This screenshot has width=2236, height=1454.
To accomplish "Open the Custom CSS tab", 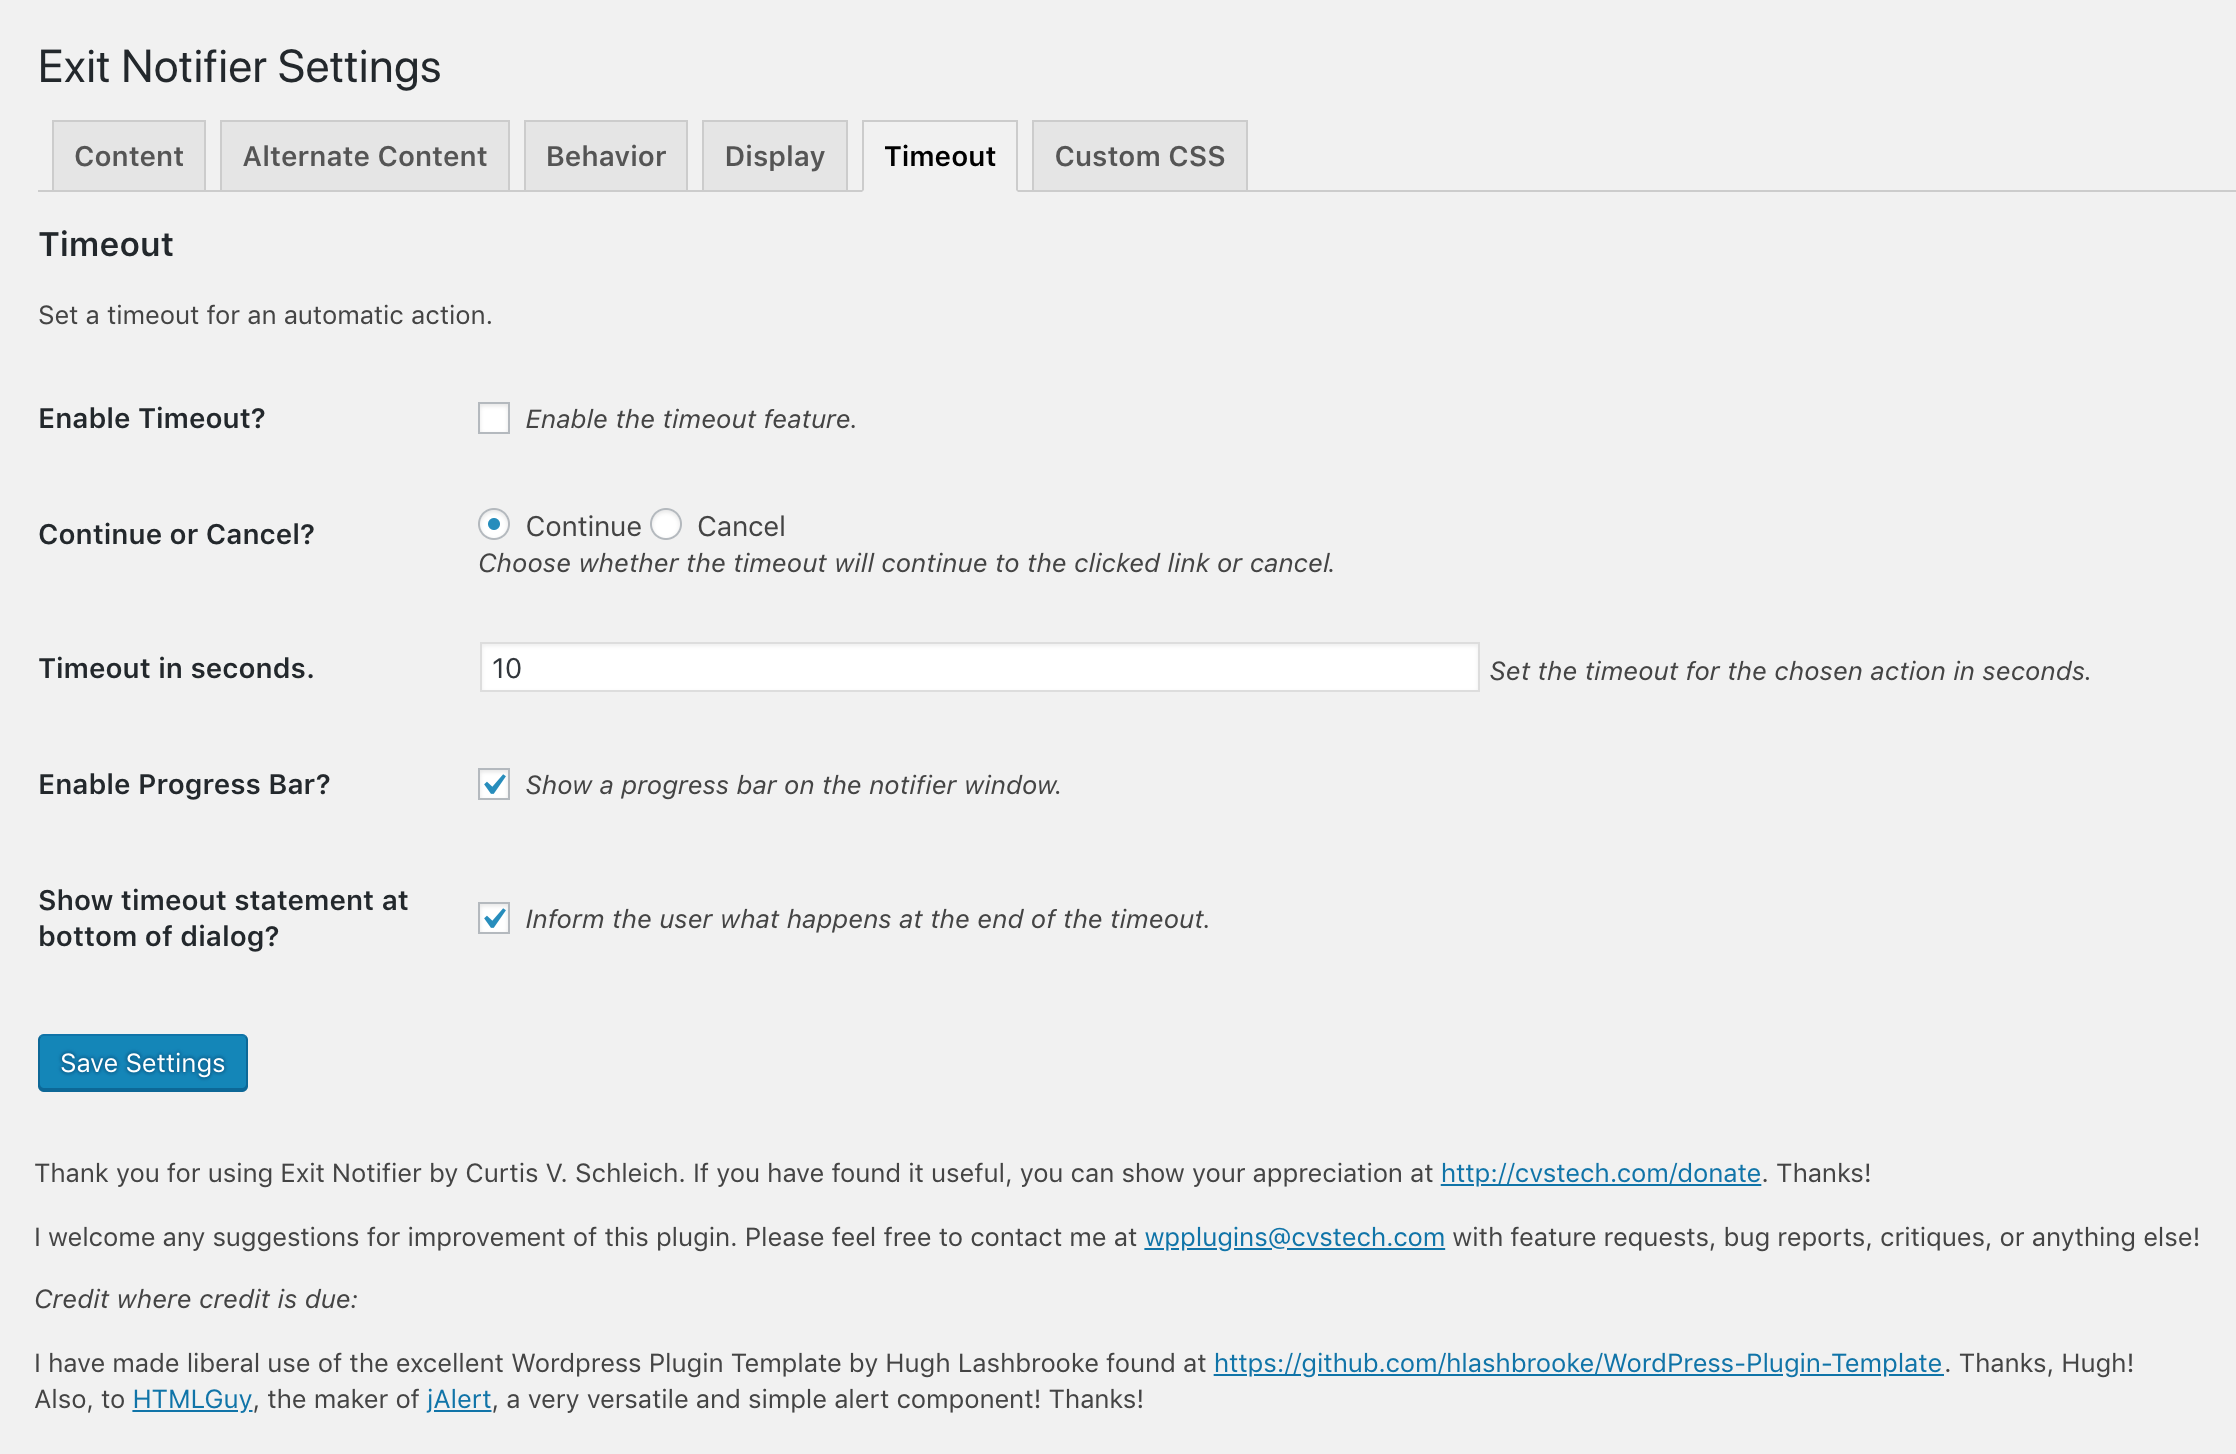I will (x=1140, y=156).
